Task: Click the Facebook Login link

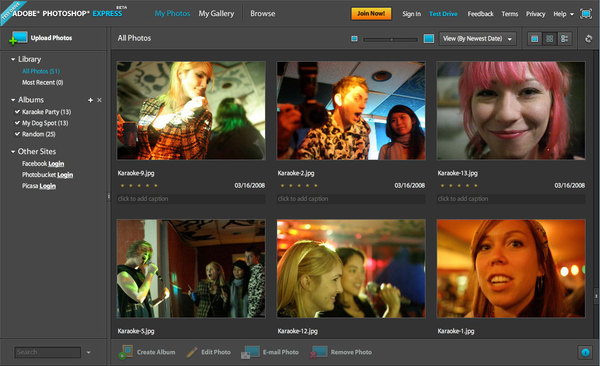Action: pyautogui.click(x=56, y=164)
